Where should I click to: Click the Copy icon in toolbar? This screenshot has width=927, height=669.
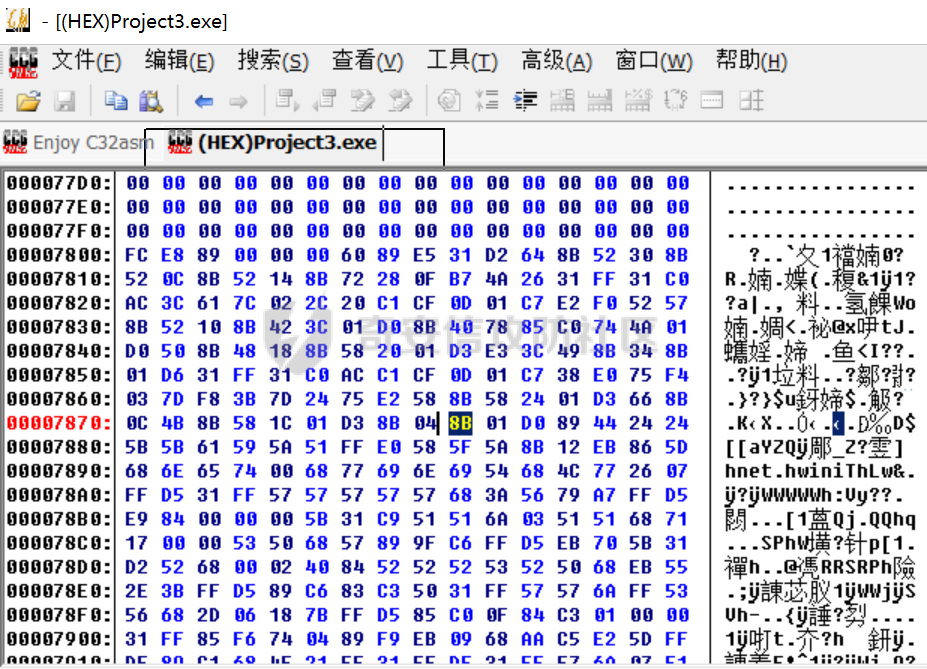coord(117,101)
